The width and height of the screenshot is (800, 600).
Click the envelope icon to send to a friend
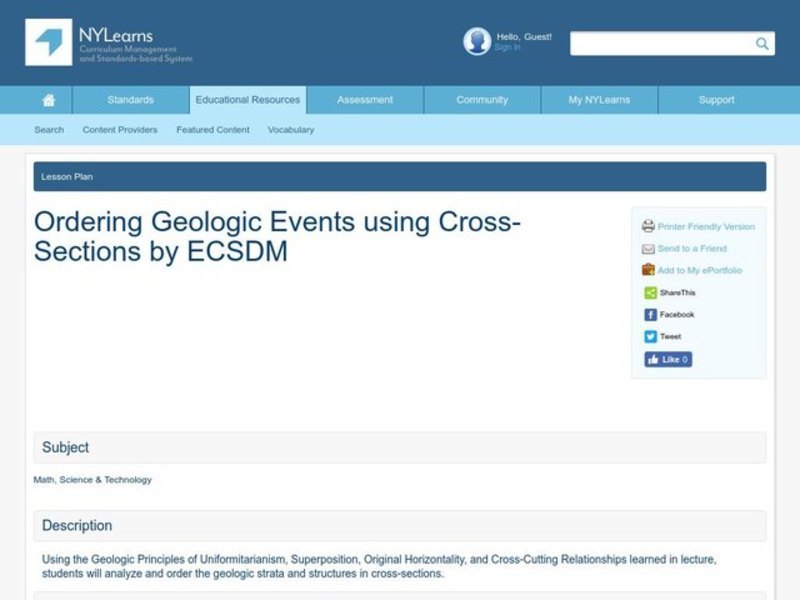tap(648, 248)
